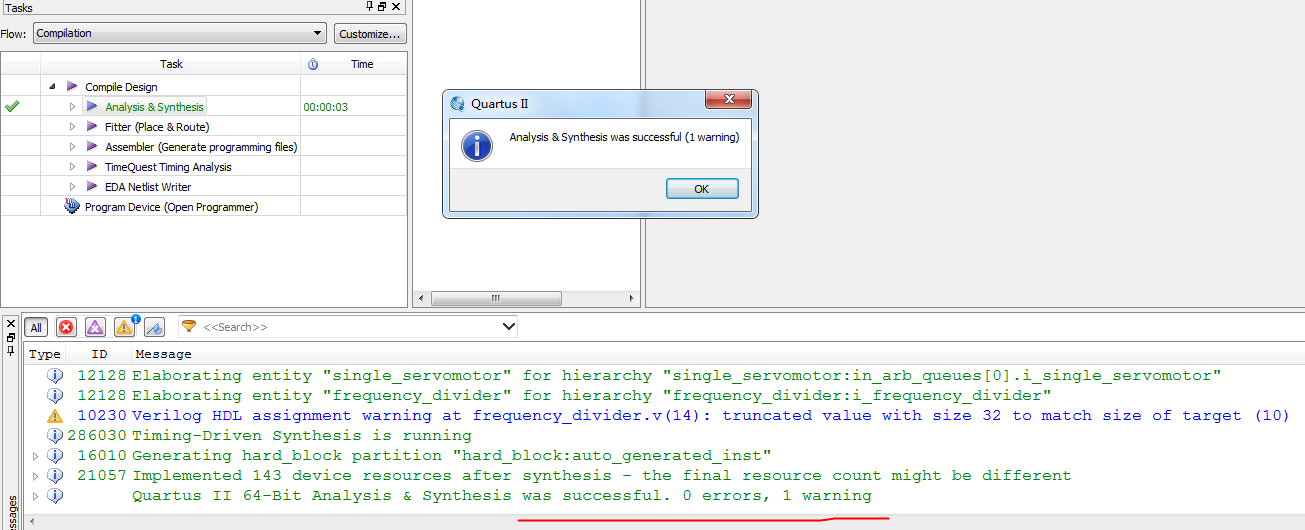Float the Messages panel window
1305x530 pixels.
pos(11,338)
